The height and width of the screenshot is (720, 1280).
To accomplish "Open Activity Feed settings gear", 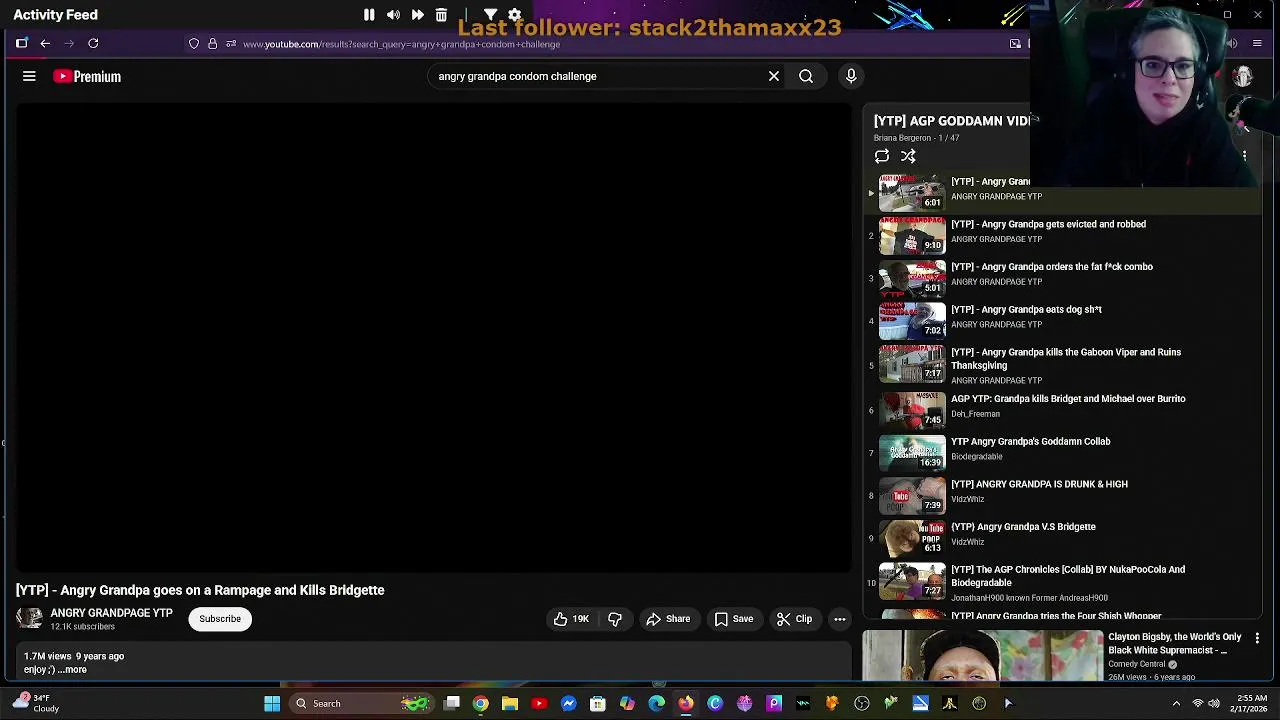I will pos(514,15).
